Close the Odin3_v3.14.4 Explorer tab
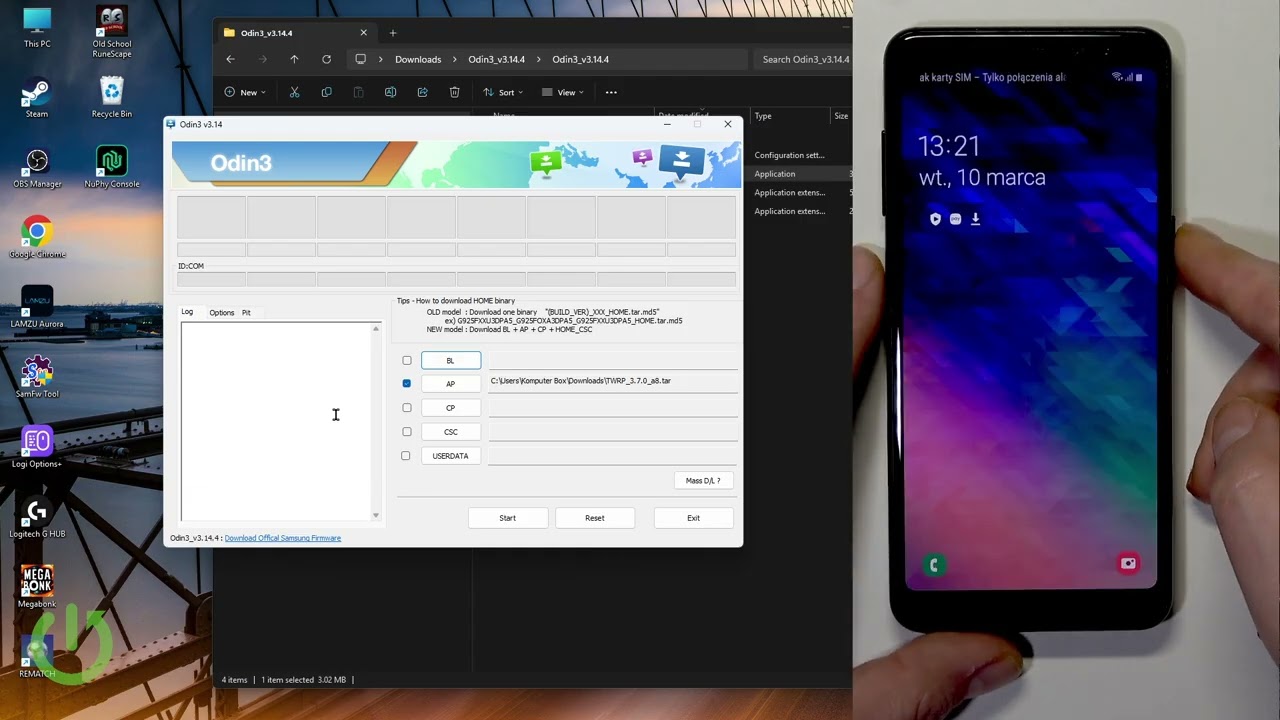 pos(363,33)
